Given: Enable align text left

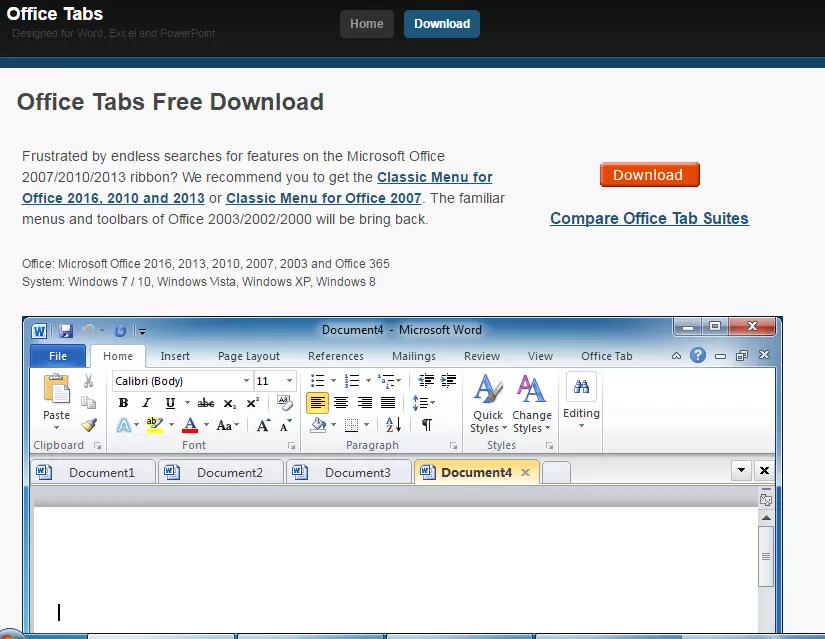Looking at the screenshot, I should (x=317, y=403).
